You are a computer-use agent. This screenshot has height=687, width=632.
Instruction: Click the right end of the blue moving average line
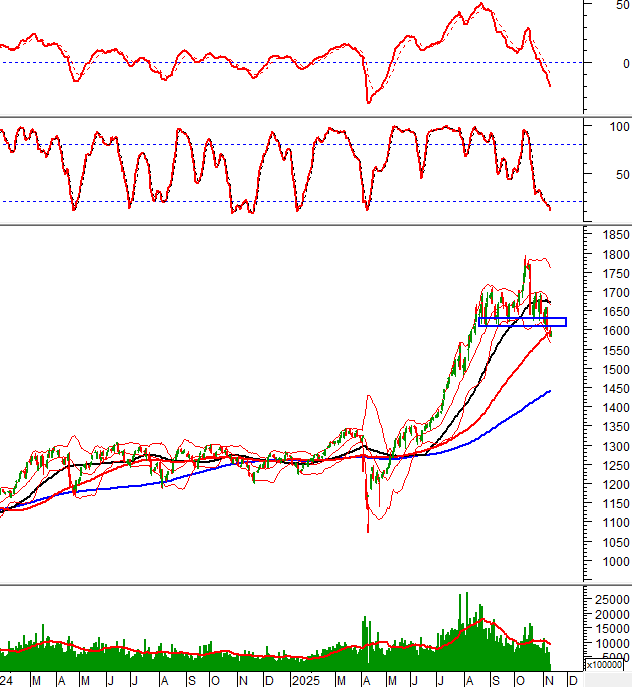pos(550,391)
